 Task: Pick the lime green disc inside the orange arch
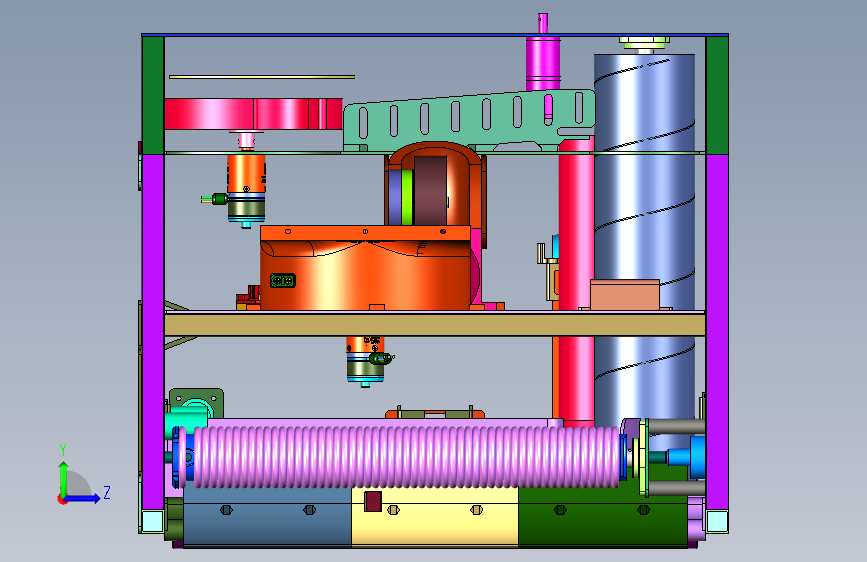click(407, 197)
